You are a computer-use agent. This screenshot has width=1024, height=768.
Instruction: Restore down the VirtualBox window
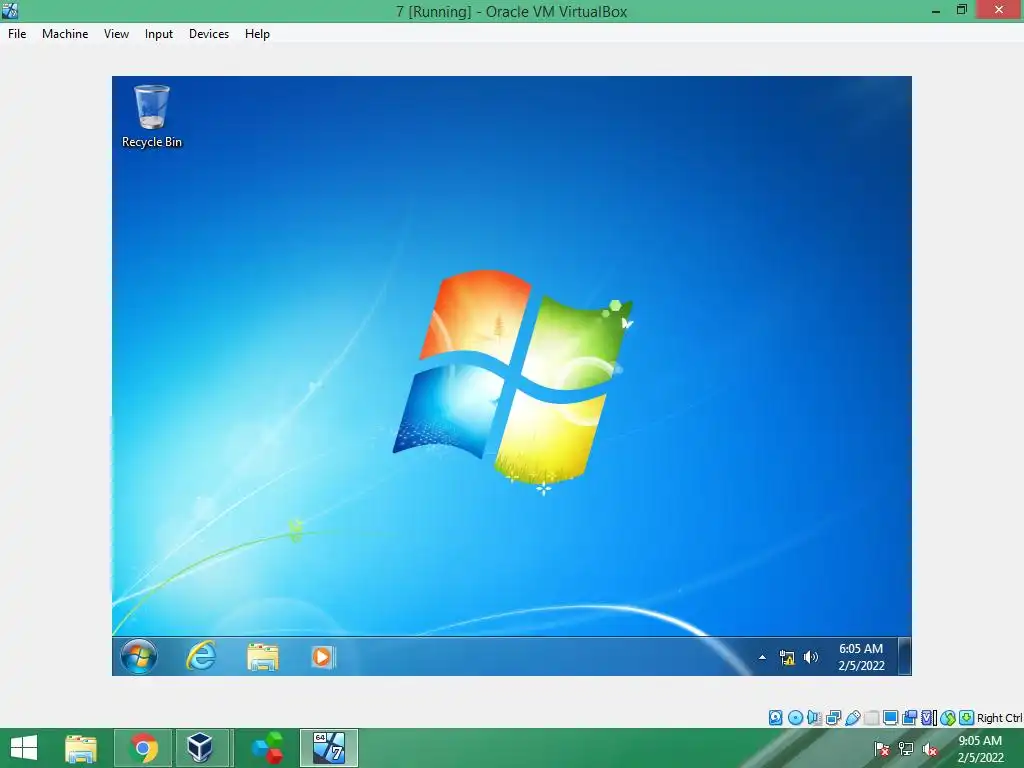pyautogui.click(x=961, y=10)
